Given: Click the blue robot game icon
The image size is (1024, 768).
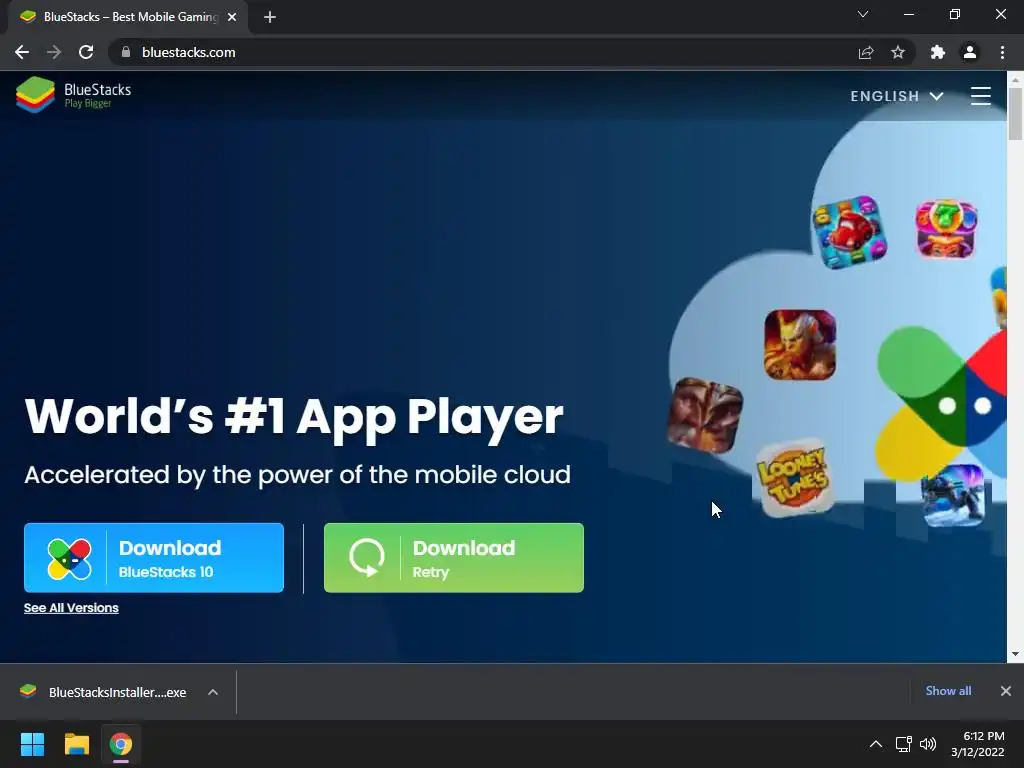Looking at the screenshot, I should point(953,495).
